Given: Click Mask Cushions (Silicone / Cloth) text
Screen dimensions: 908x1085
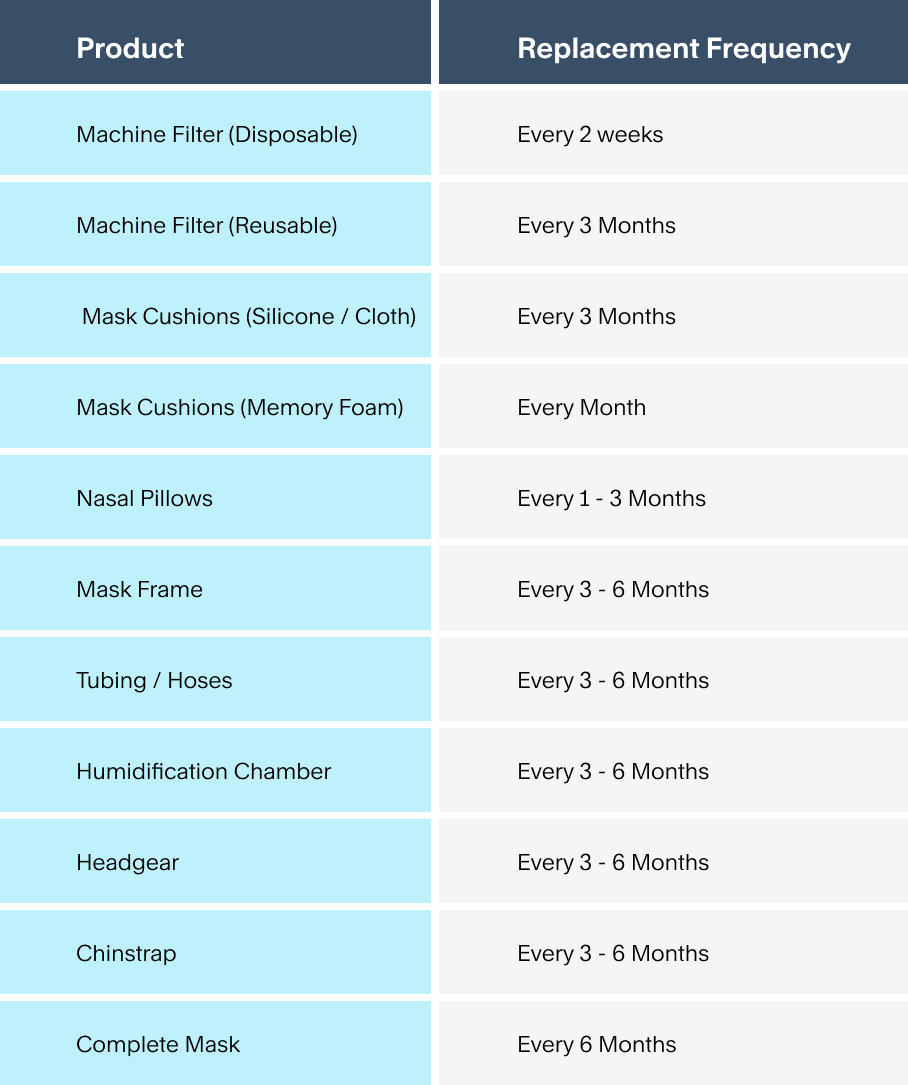Looking at the screenshot, I should (x=248, y=316).
